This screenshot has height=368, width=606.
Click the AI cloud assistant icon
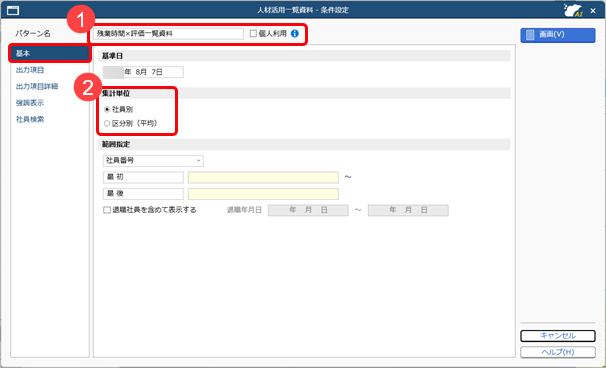[x=573, y=10]
